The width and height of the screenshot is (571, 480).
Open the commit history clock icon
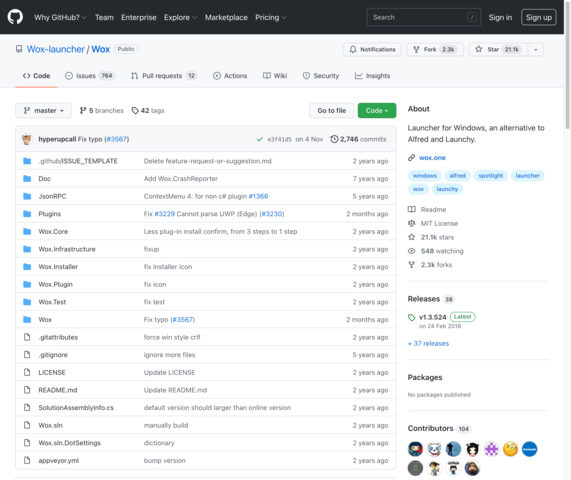pyautogui.click(x=334, y=139)
